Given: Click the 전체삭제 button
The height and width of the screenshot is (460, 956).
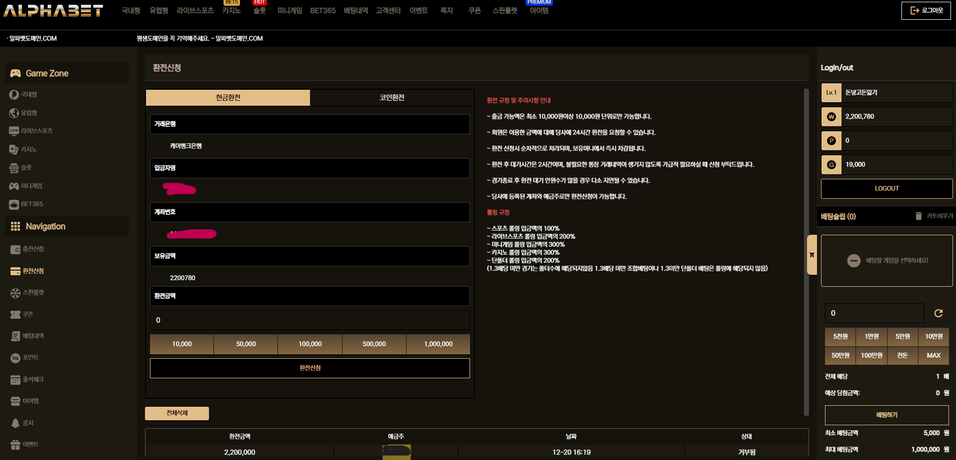Looking at the screenshot, I should click(x=176, y=413).
